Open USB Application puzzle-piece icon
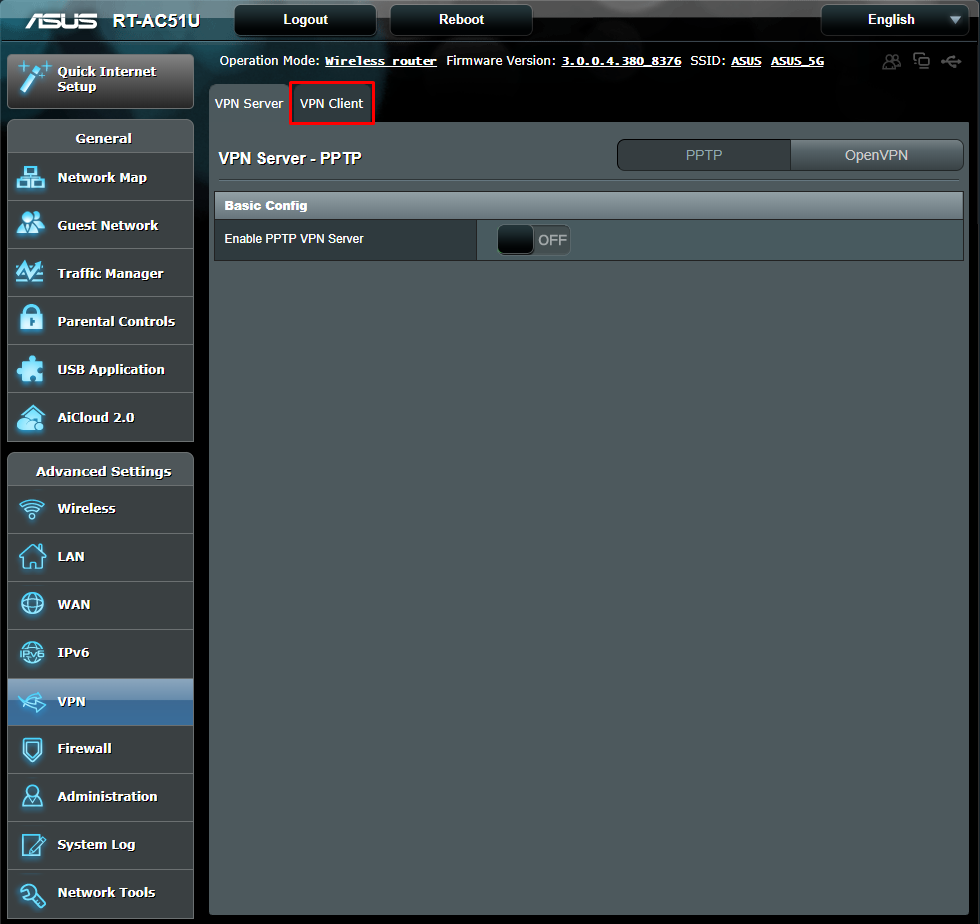 click(30, 368)
